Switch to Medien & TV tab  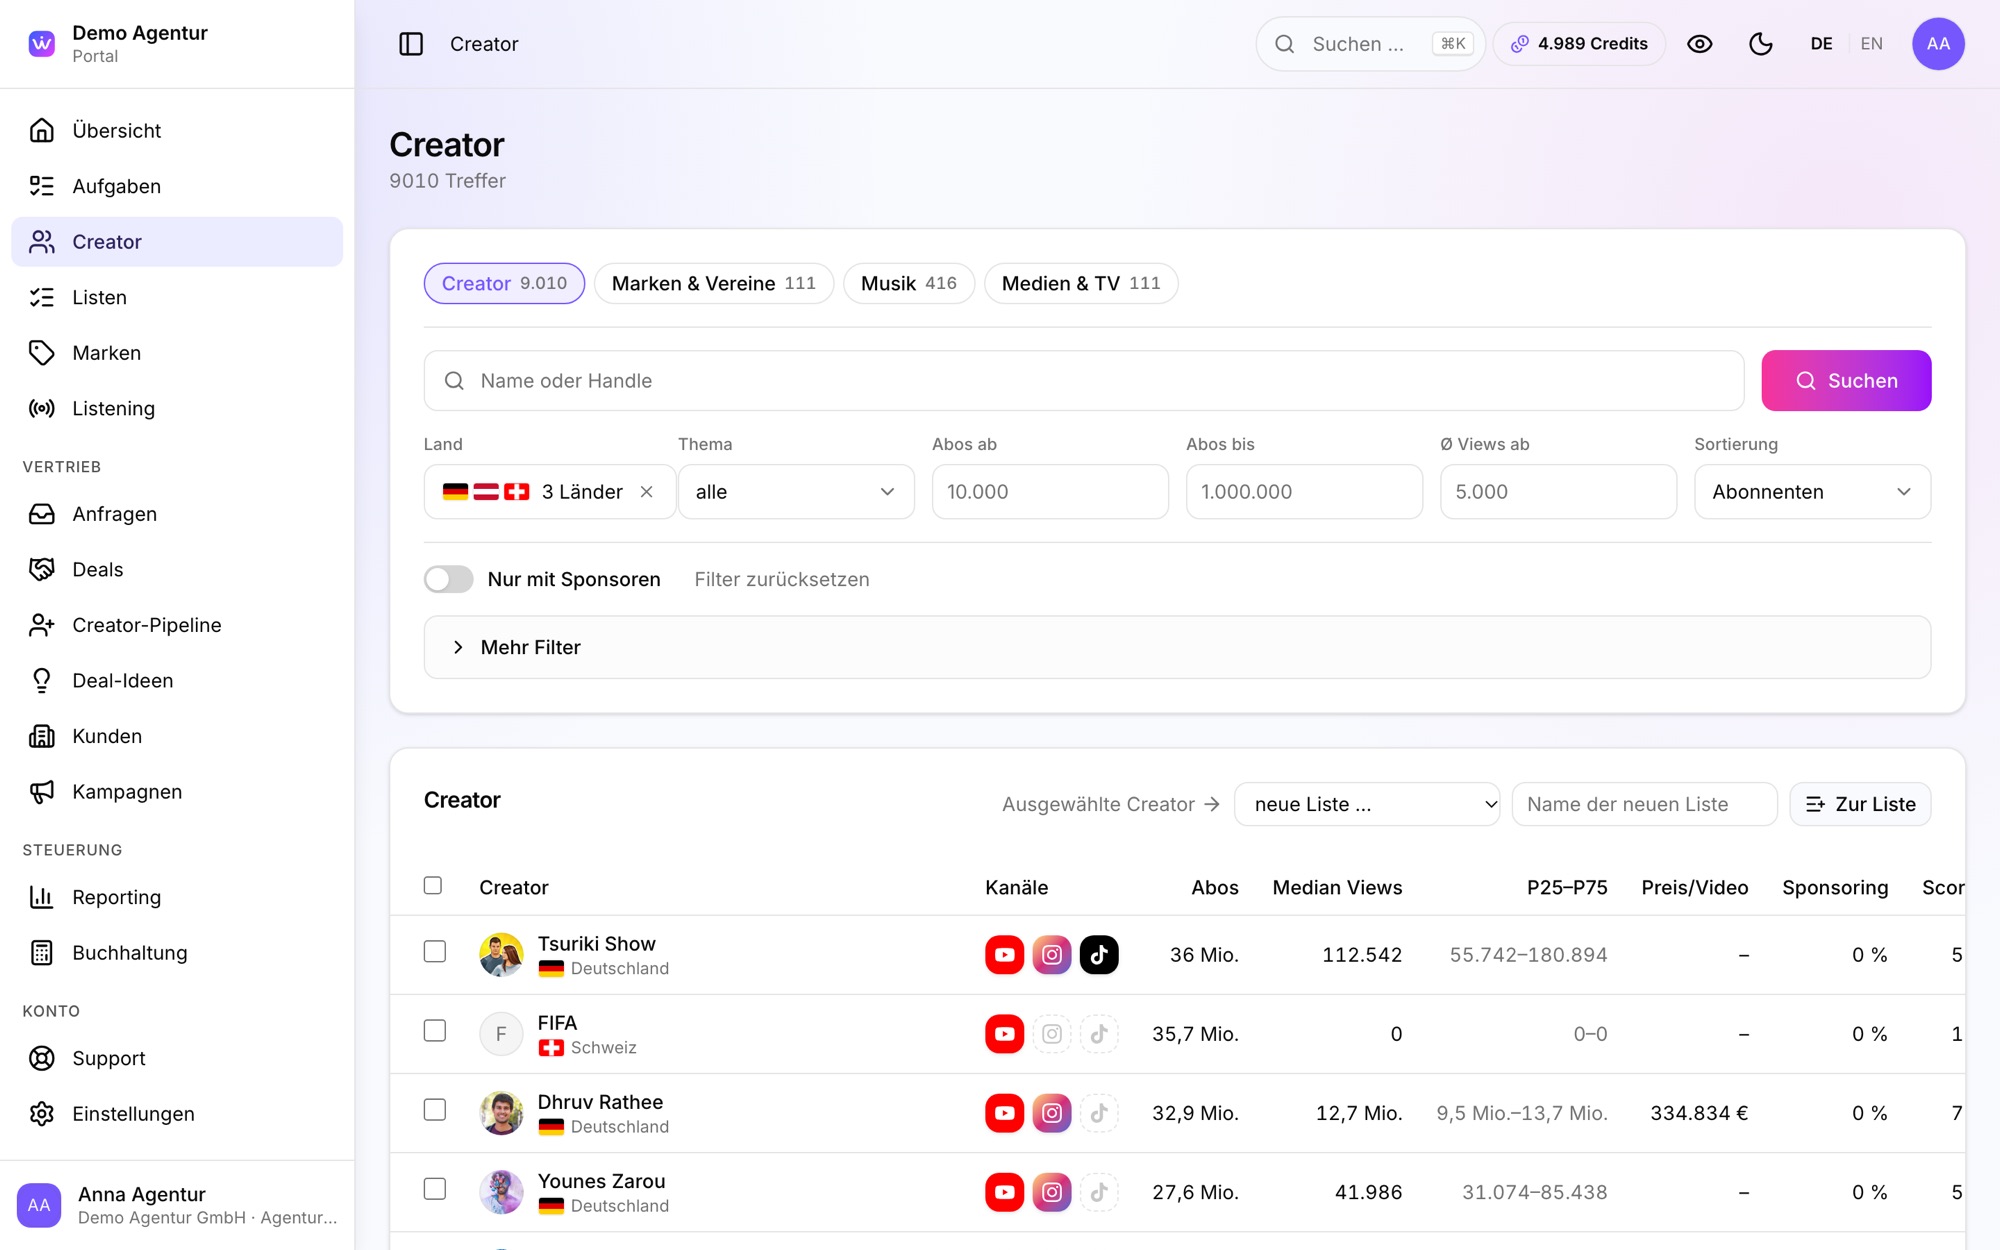click(x=1081, y=284)
